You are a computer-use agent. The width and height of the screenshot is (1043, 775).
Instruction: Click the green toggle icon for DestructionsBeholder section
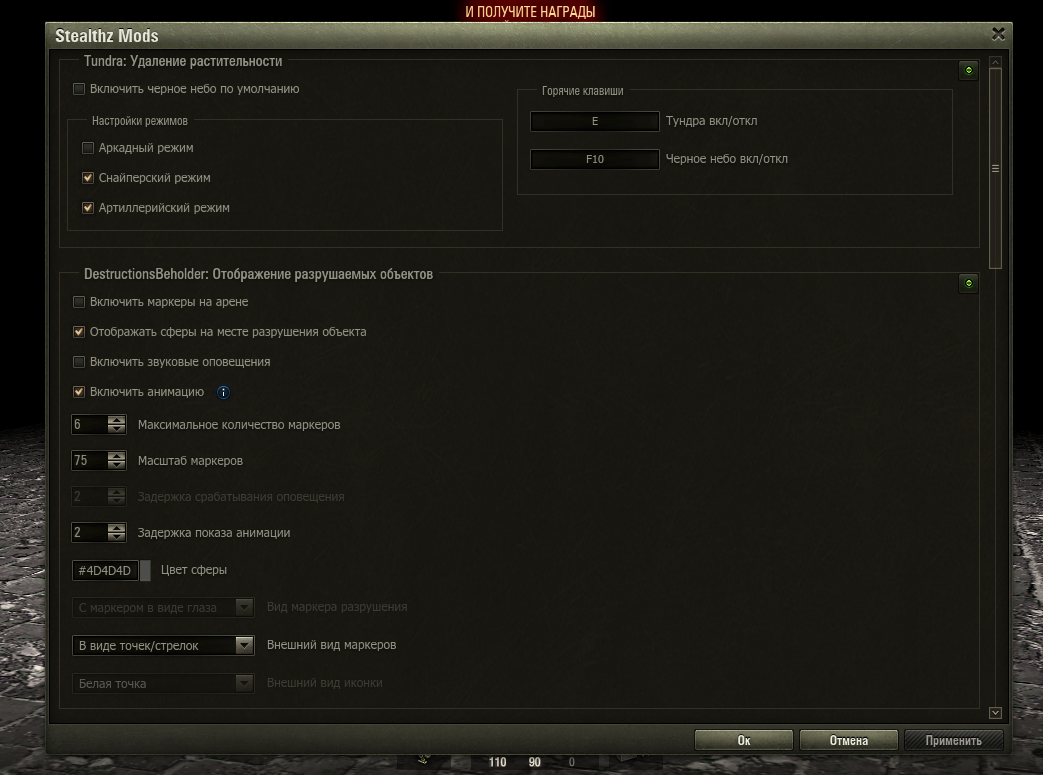[x=967, y=284]
